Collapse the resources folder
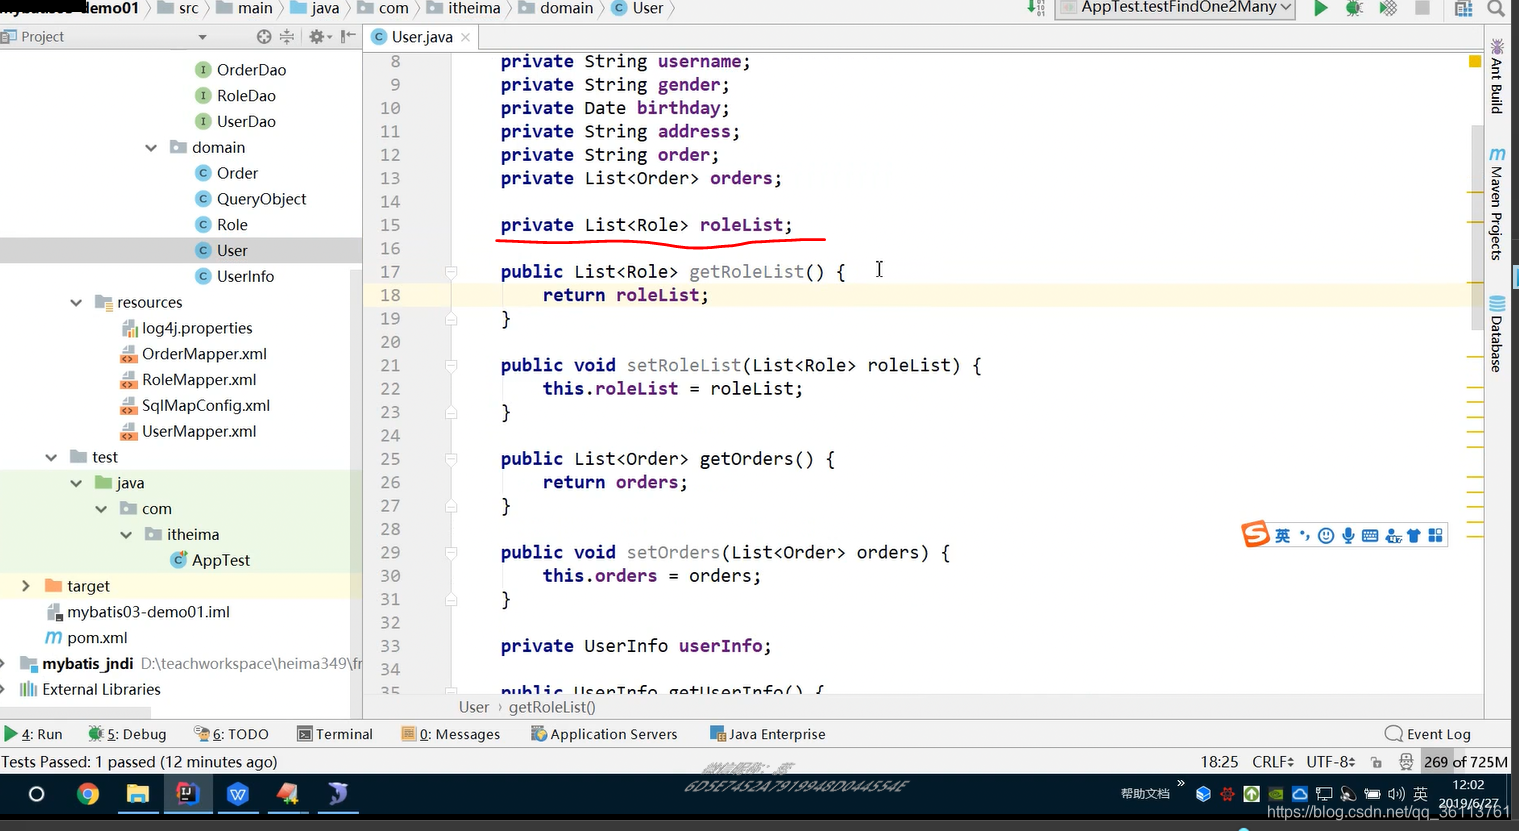 pos(76,303)
